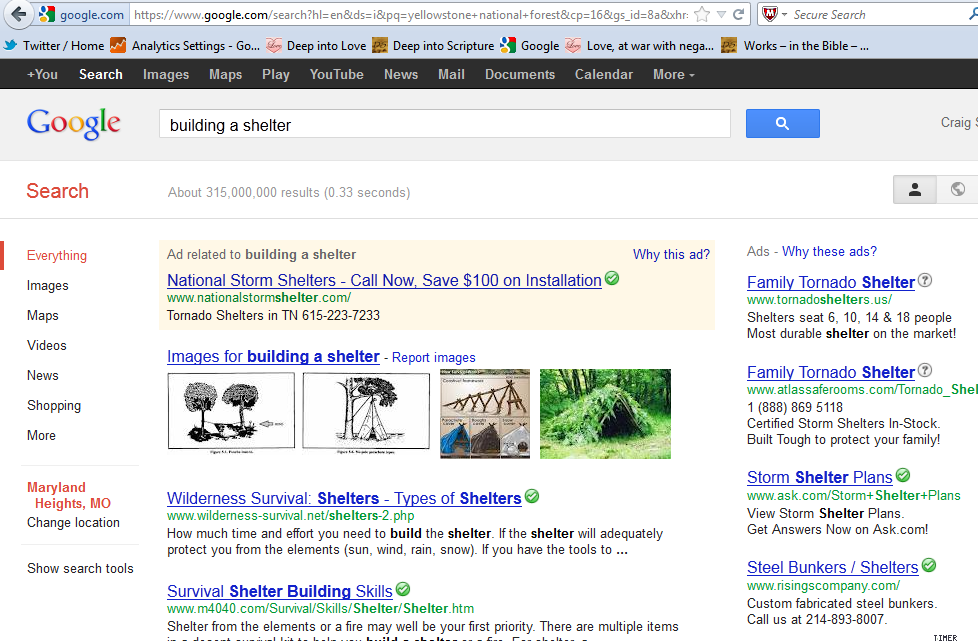Click into the browser address bar URL

click(412, 14)
